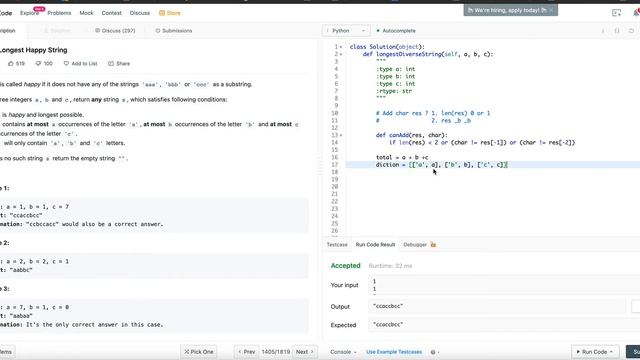Click code line 17 with diction assignment
Screen dimensions: 640x360
tap(441, 165)
